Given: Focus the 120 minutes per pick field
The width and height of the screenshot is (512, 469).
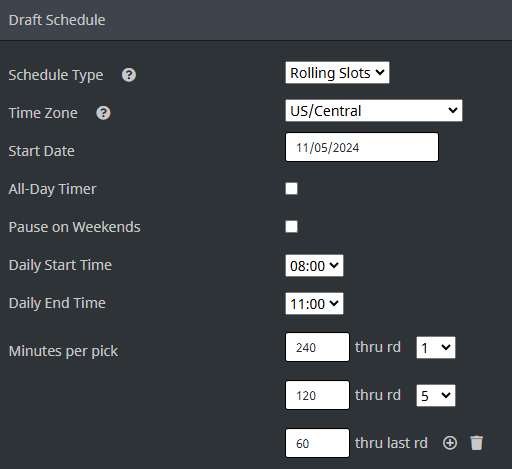Looking at the screenshot, I should click(317, 395).
